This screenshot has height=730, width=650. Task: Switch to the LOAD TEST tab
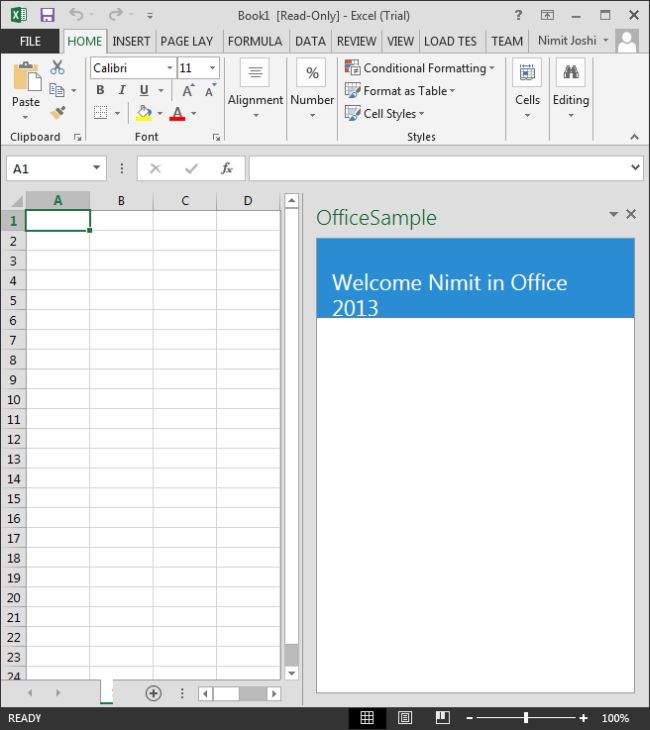coord(450,41)
